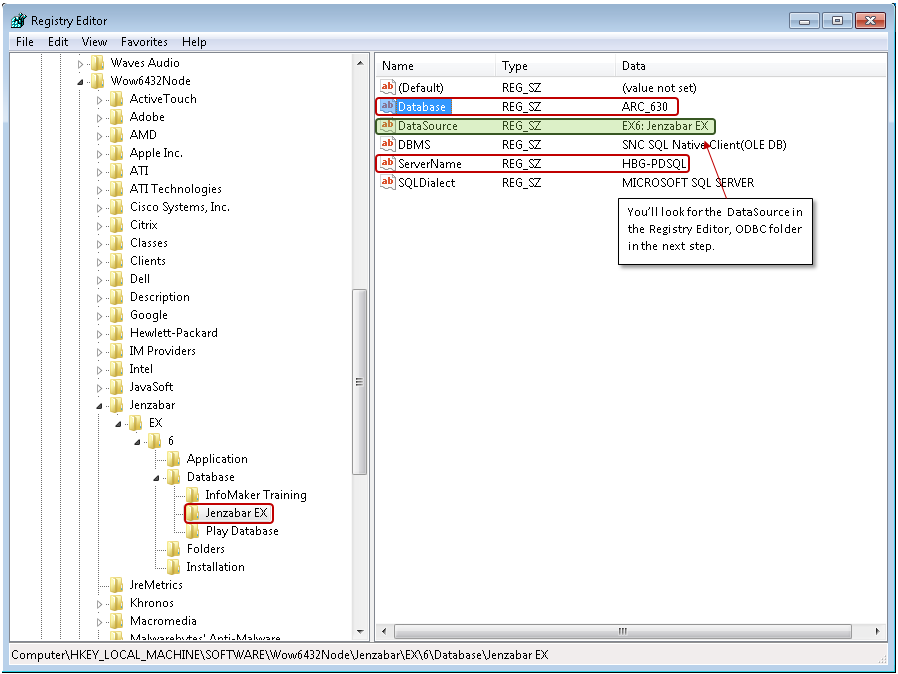Image resolution: width=898 pixels, height=674 pixels.
Task: Click the Registry Editor title bar icon
Action: point(18,20)
